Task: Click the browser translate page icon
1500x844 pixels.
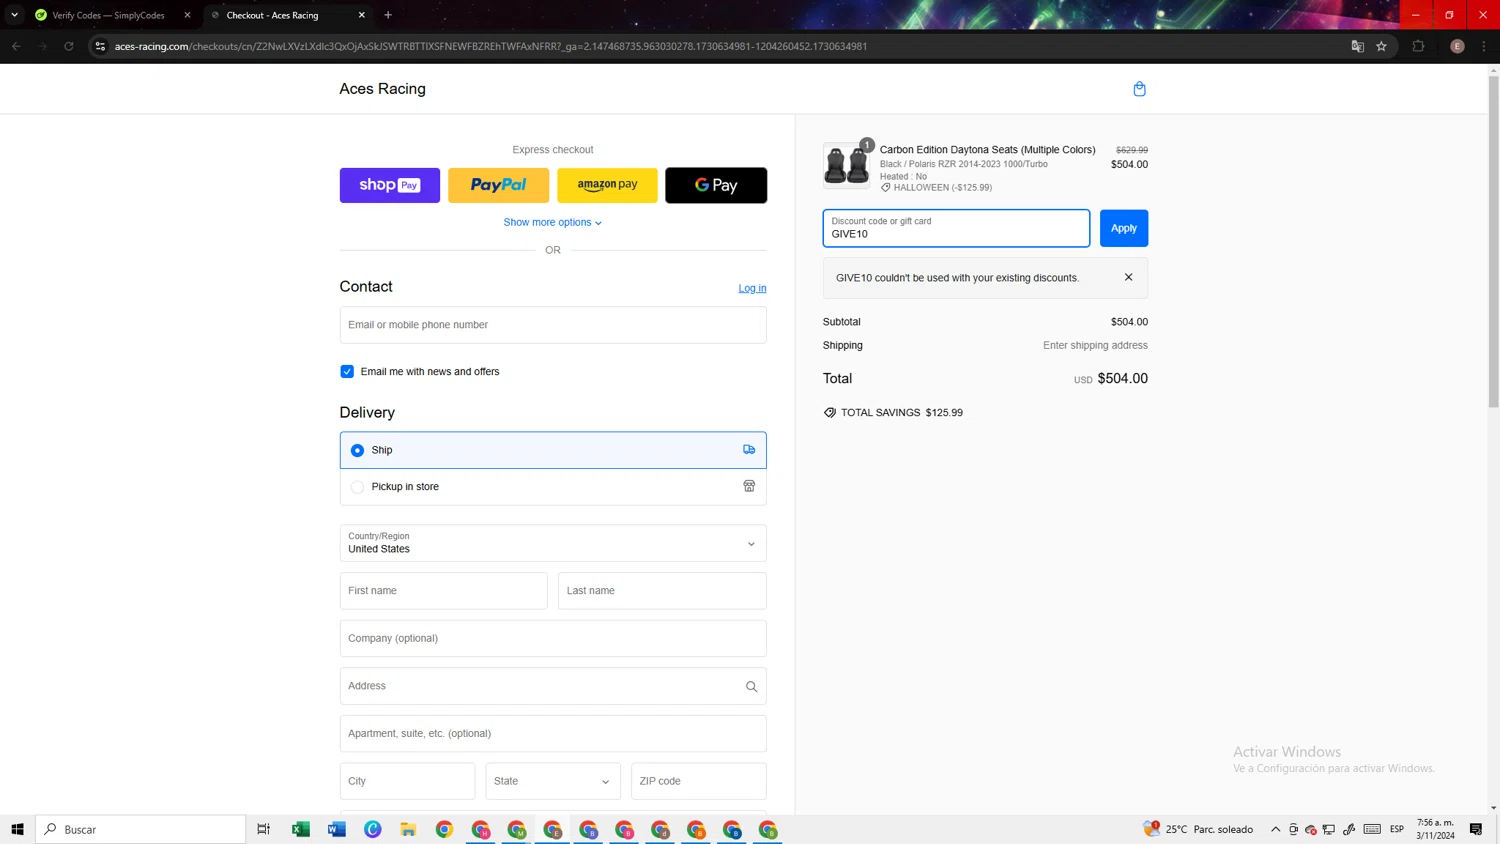Action: tap(1357, 46)
